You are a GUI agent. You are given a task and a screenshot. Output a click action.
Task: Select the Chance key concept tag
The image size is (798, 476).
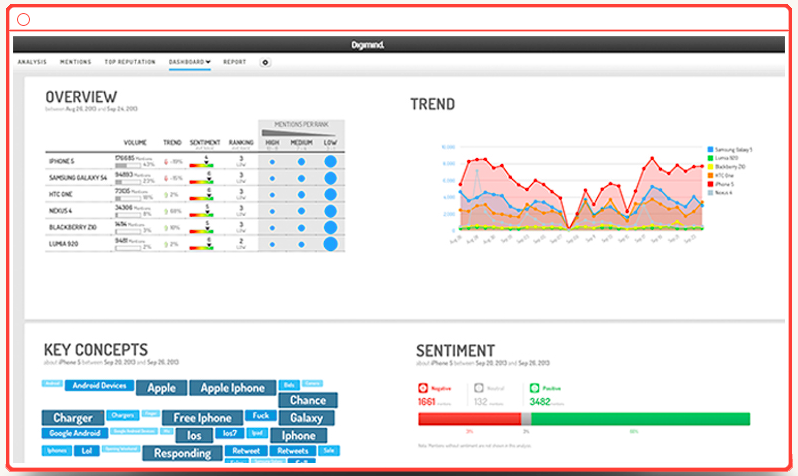point(308,400)
